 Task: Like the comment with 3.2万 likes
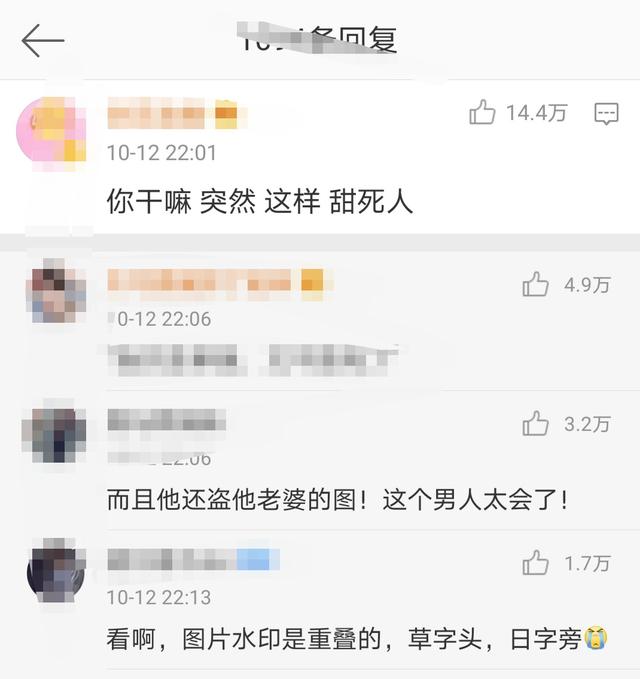536,423
